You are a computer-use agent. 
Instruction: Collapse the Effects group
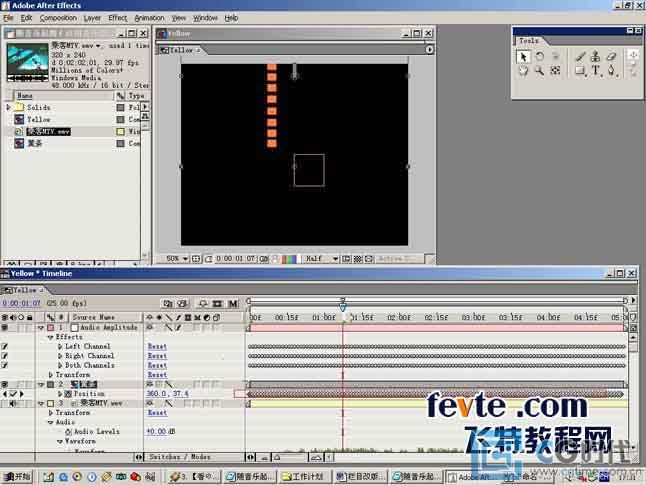(51, 337)
